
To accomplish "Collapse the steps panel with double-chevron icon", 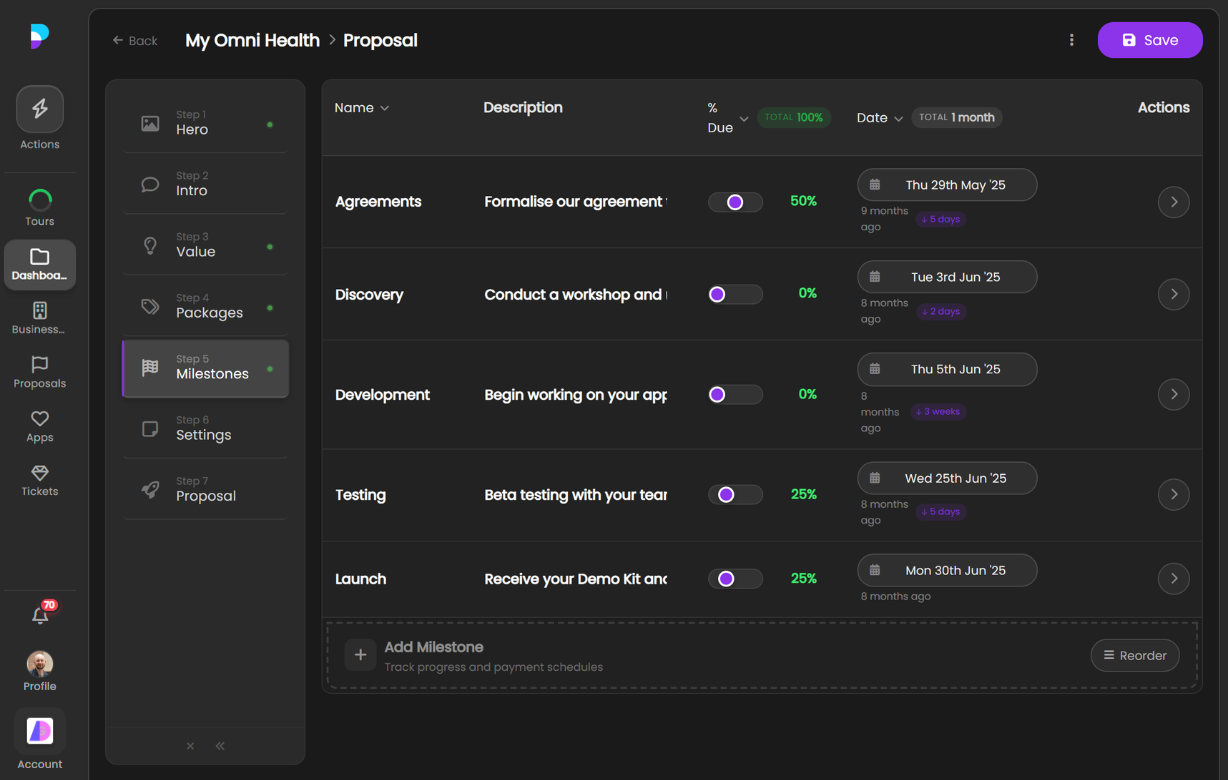I will pos(220,746).
